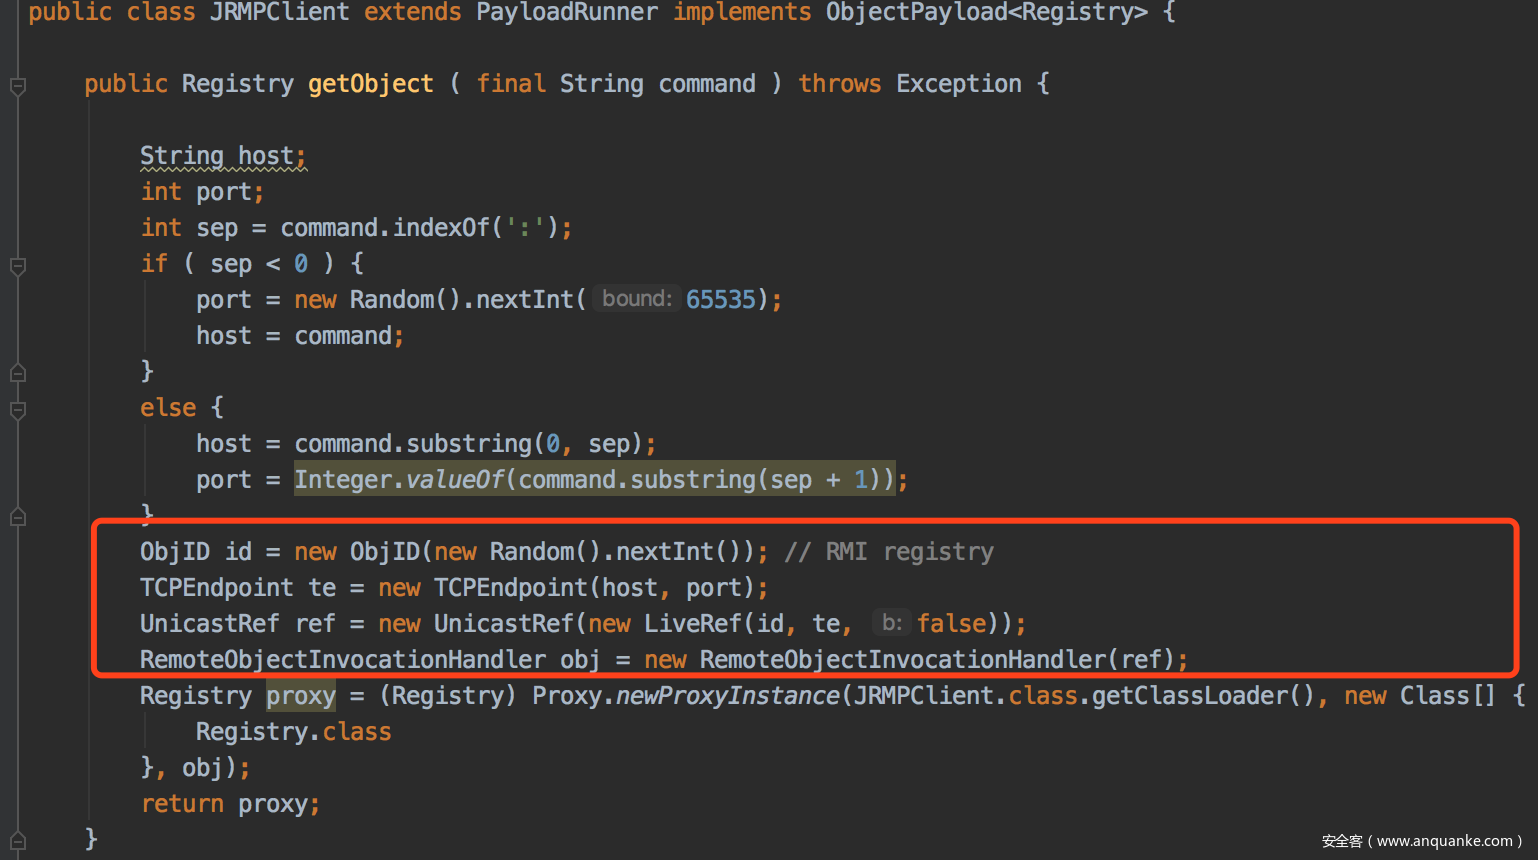This screenshot has width=1538, height=860.
Task: Click the 'b:' parameter hint
Action: pyautogui.click(x=892, y=622)
